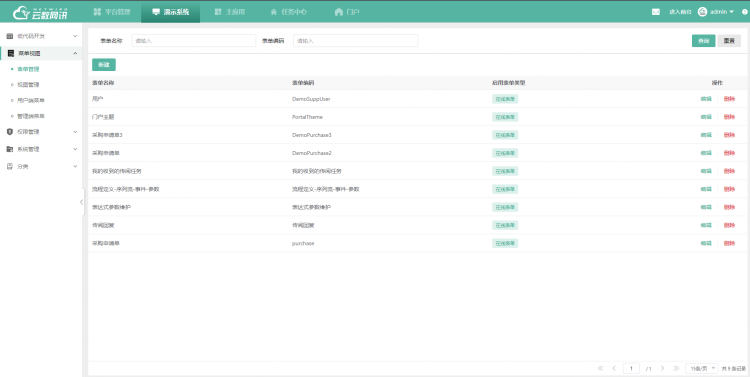Click the DemoPurchase2 code cell
The width and height of the screenshot is (750, 377).
pos(311,153)
